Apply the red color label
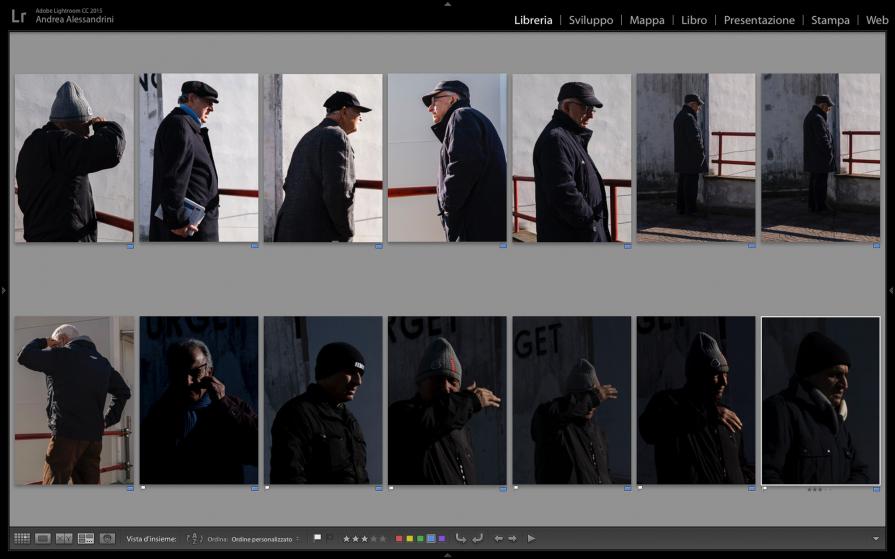This screenshot has height=559, width=895. click(x=399, y=538)
